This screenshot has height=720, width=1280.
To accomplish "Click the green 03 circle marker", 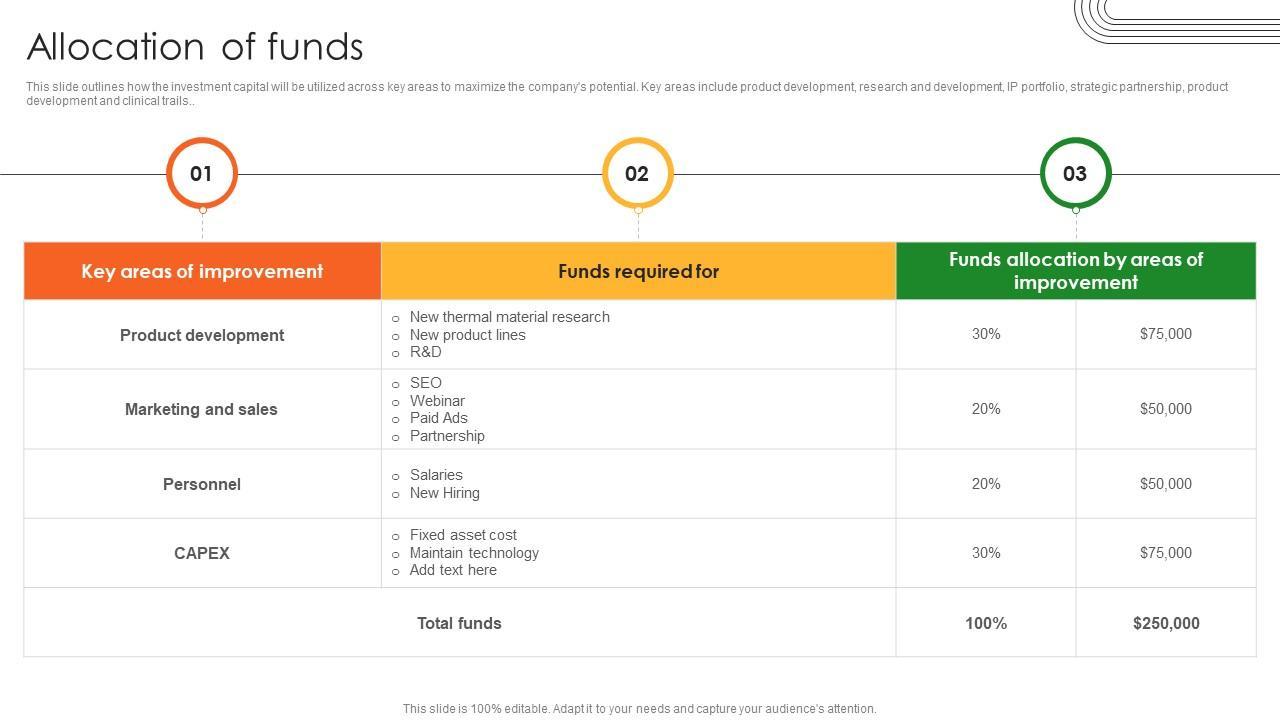I will click(1075, 173).
